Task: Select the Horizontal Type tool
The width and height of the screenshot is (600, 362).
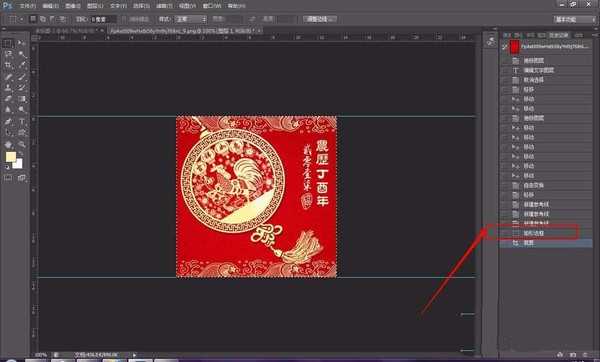Action: (x=21, y=122)
